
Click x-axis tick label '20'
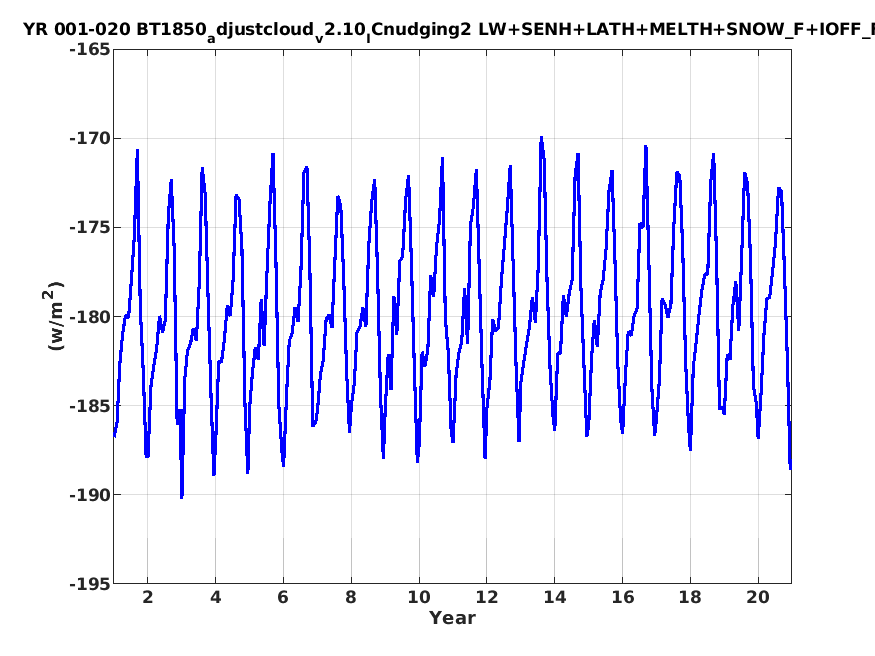[x=758, y=597]
